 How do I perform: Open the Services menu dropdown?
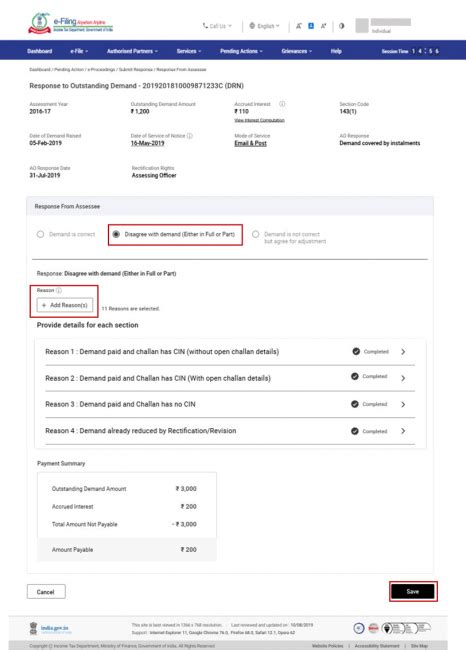point(189,51)
